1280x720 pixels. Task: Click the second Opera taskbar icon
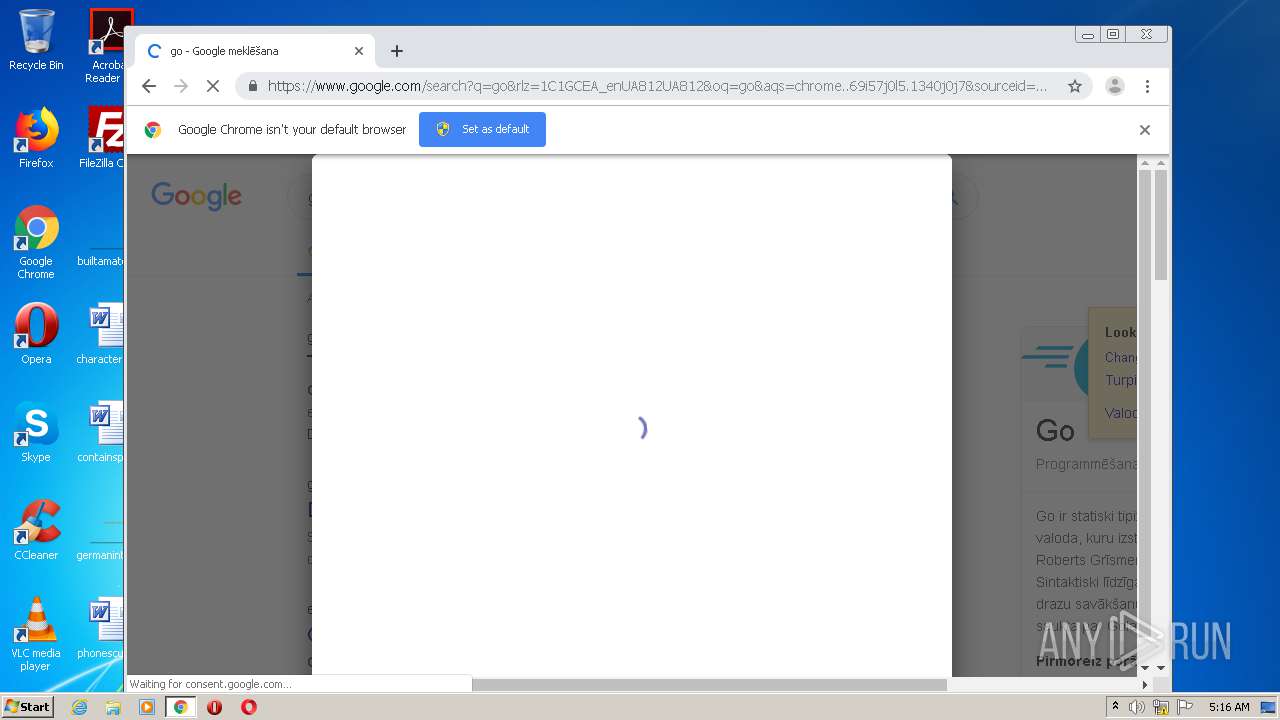tap(248, 707)
